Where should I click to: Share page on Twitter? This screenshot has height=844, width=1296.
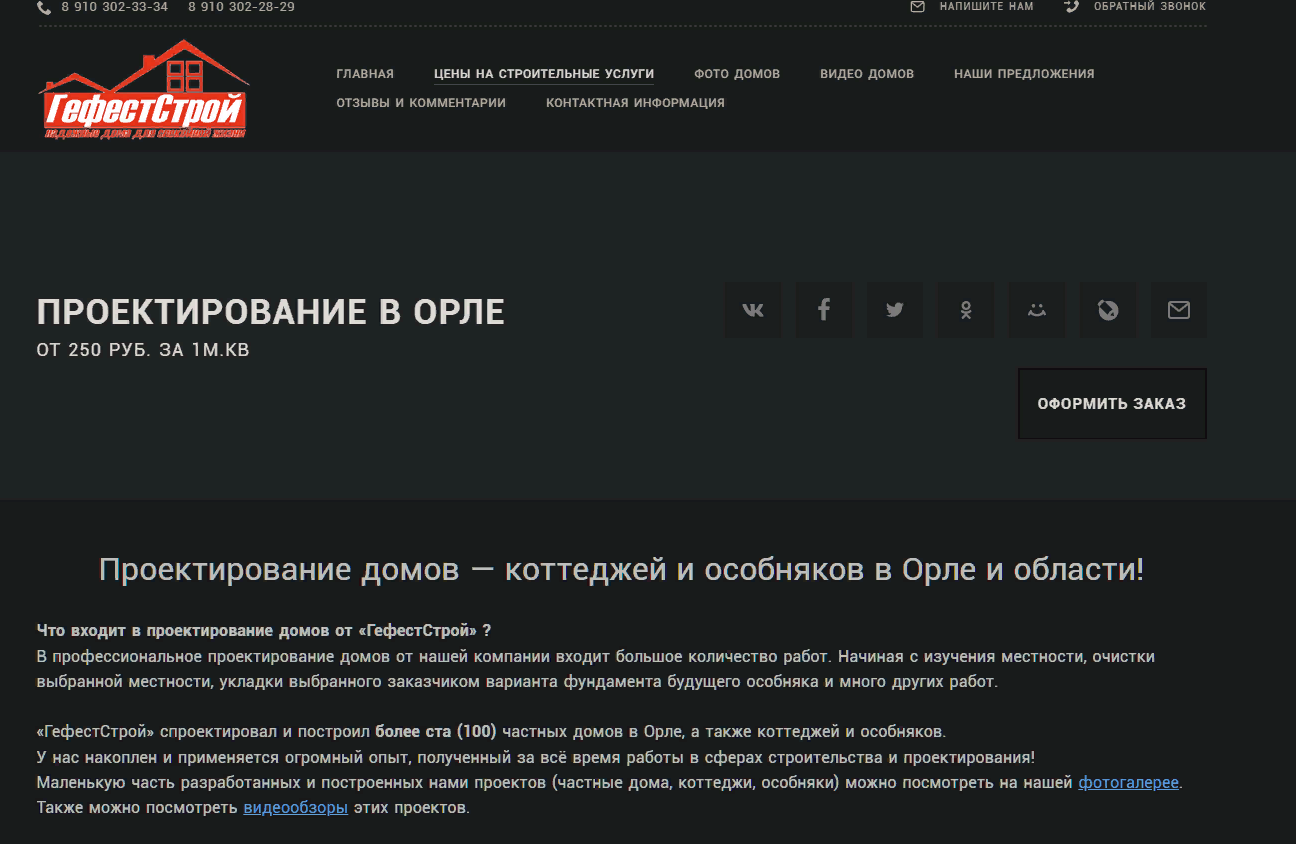pyautogui.click(x=895, y=310)
